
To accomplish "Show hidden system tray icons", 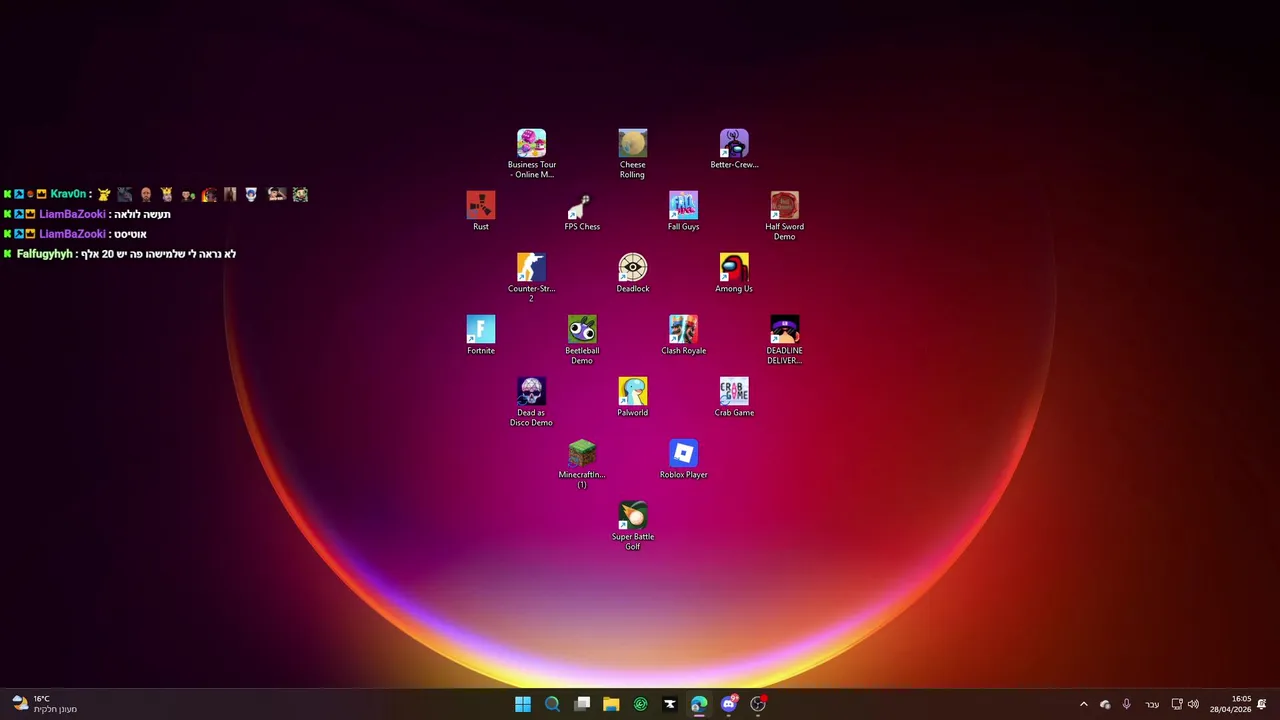I will 1083,704.
